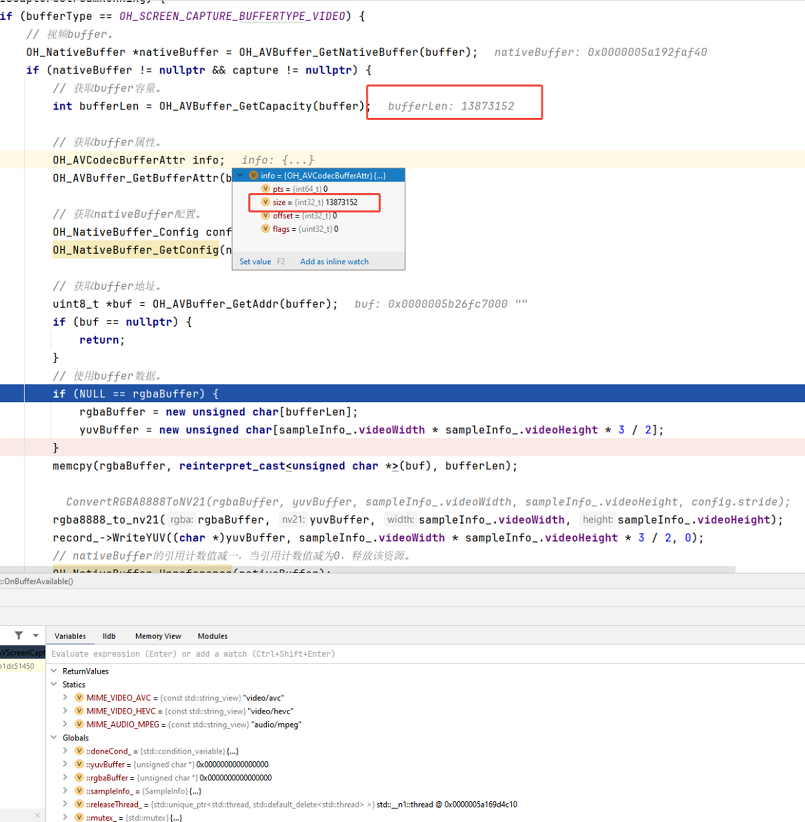Screen dimensions: 805x822
Task: Click the Set value link in popup
Action: [255, 262]
